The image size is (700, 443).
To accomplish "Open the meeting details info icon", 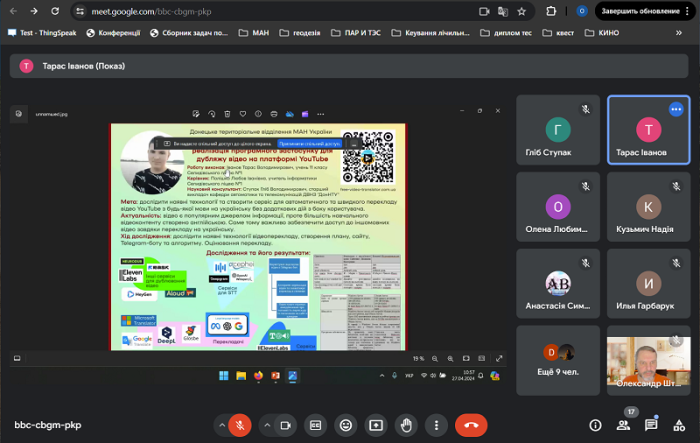I will (595, 425).
